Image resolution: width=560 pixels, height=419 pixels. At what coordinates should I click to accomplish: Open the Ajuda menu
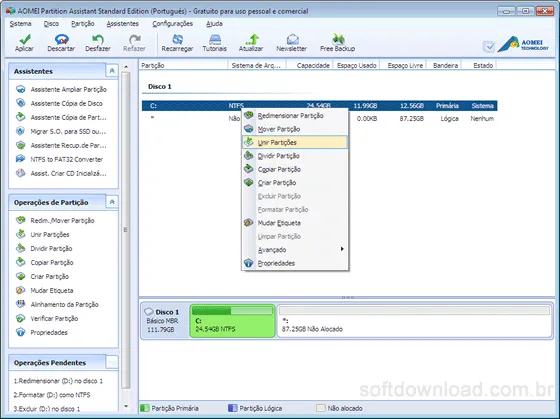point(214,24)
